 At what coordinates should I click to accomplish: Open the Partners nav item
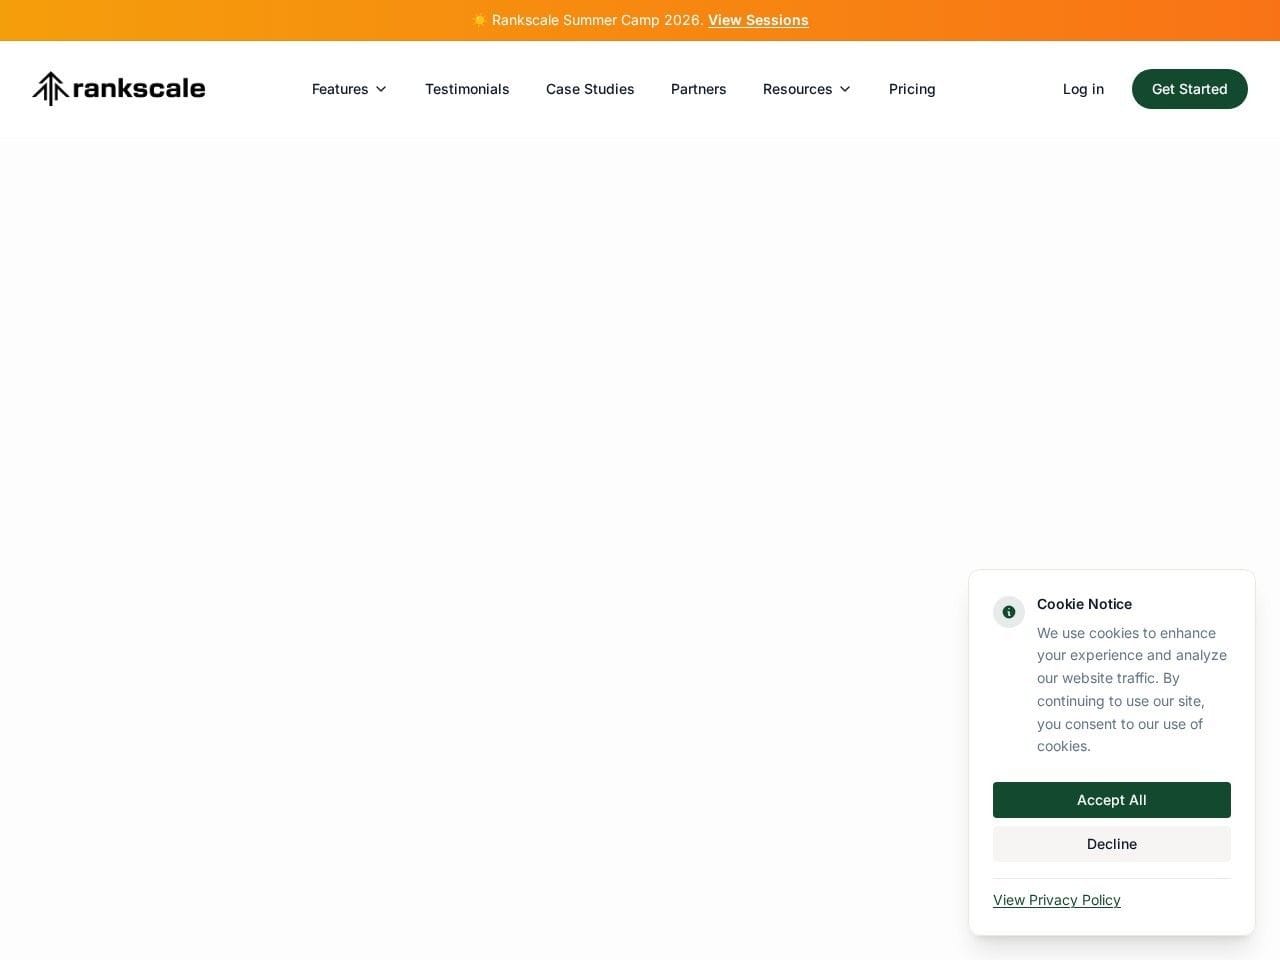pyautogui.click(x=699, y=89)
